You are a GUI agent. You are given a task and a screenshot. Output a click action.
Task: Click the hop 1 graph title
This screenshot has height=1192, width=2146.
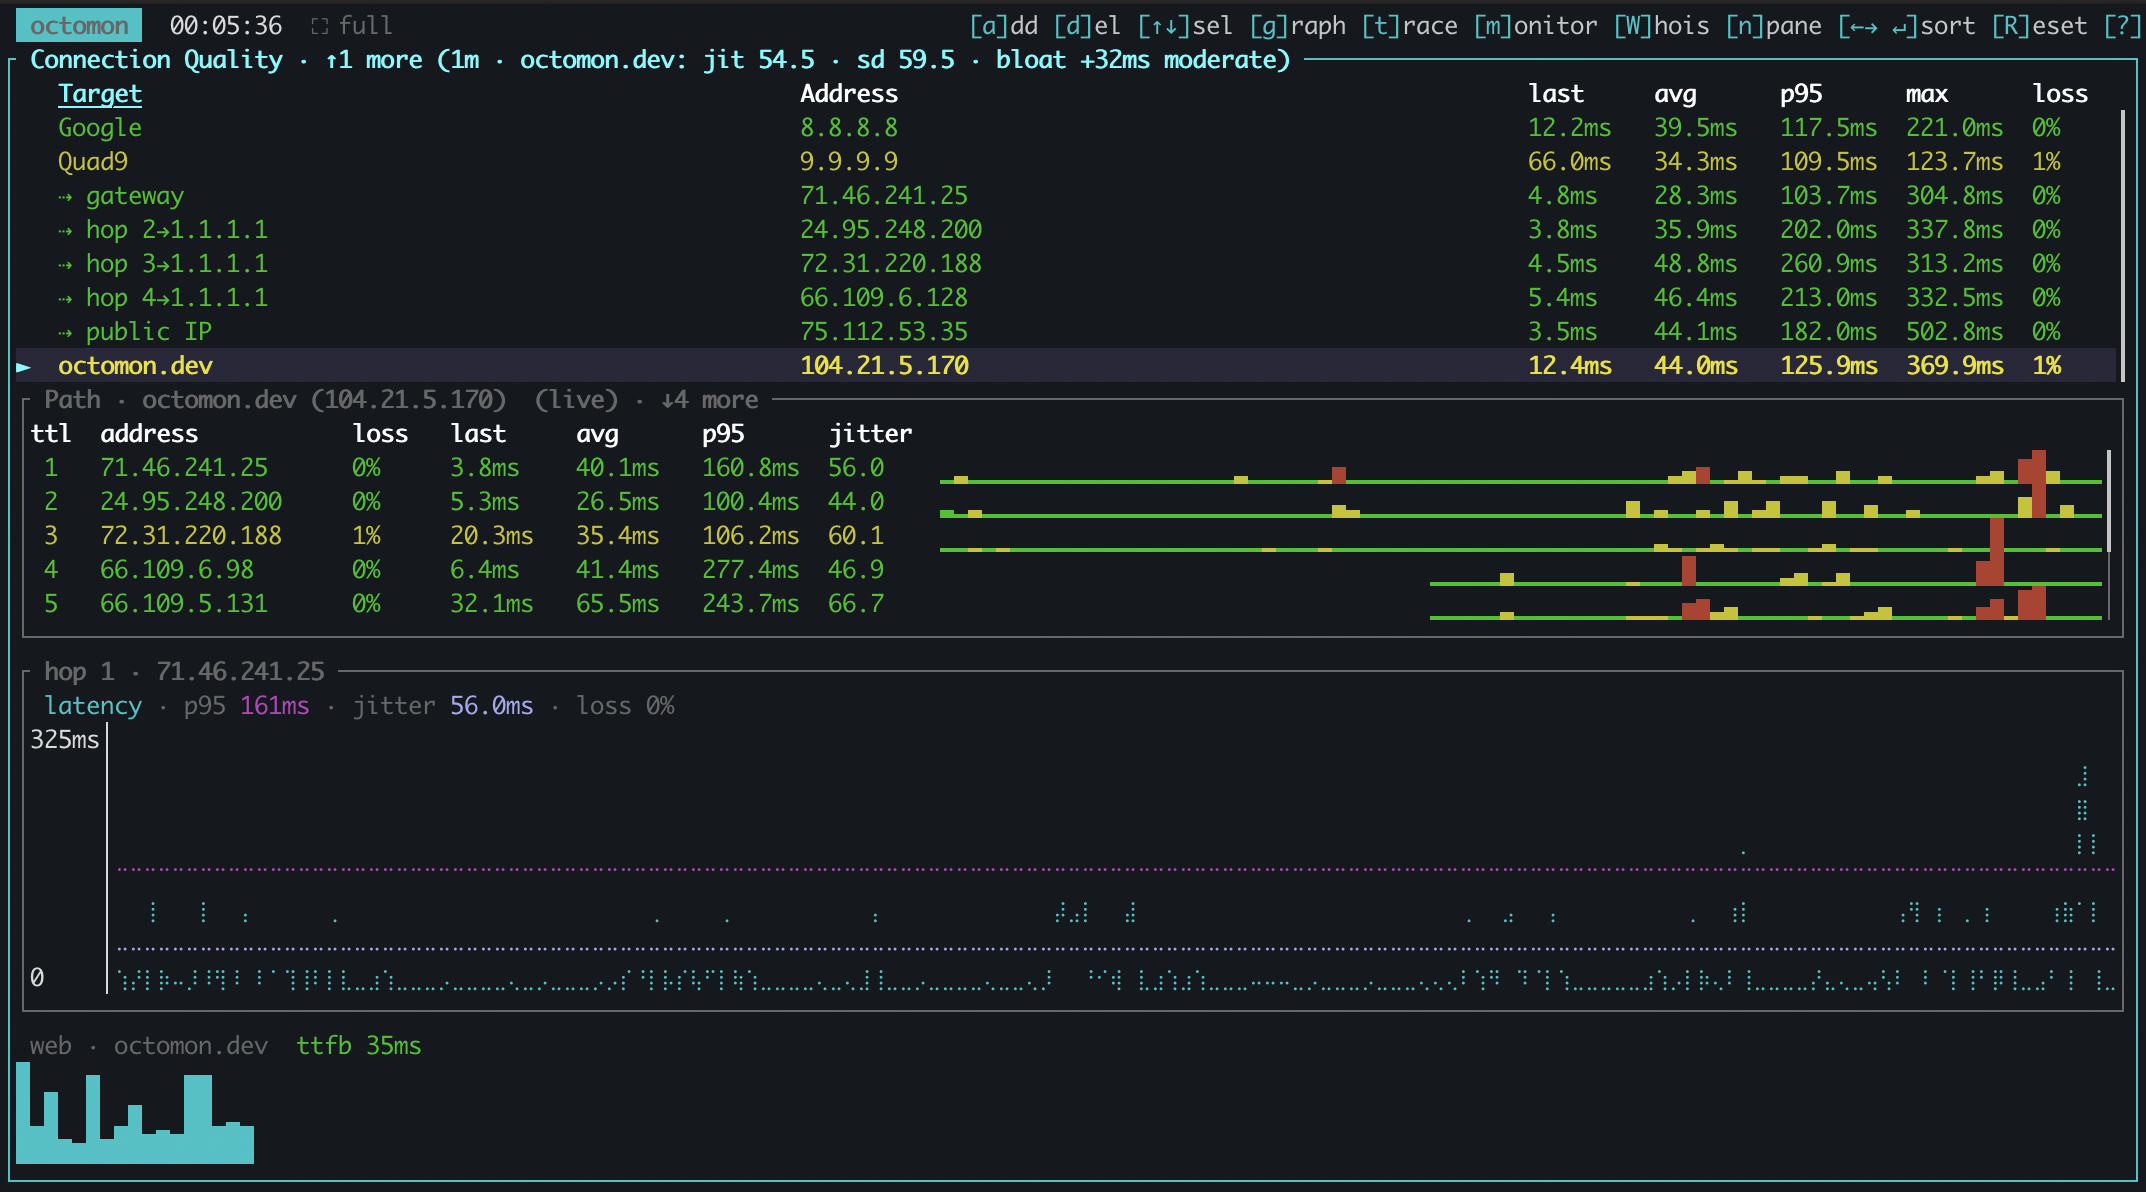pos(184,671)
